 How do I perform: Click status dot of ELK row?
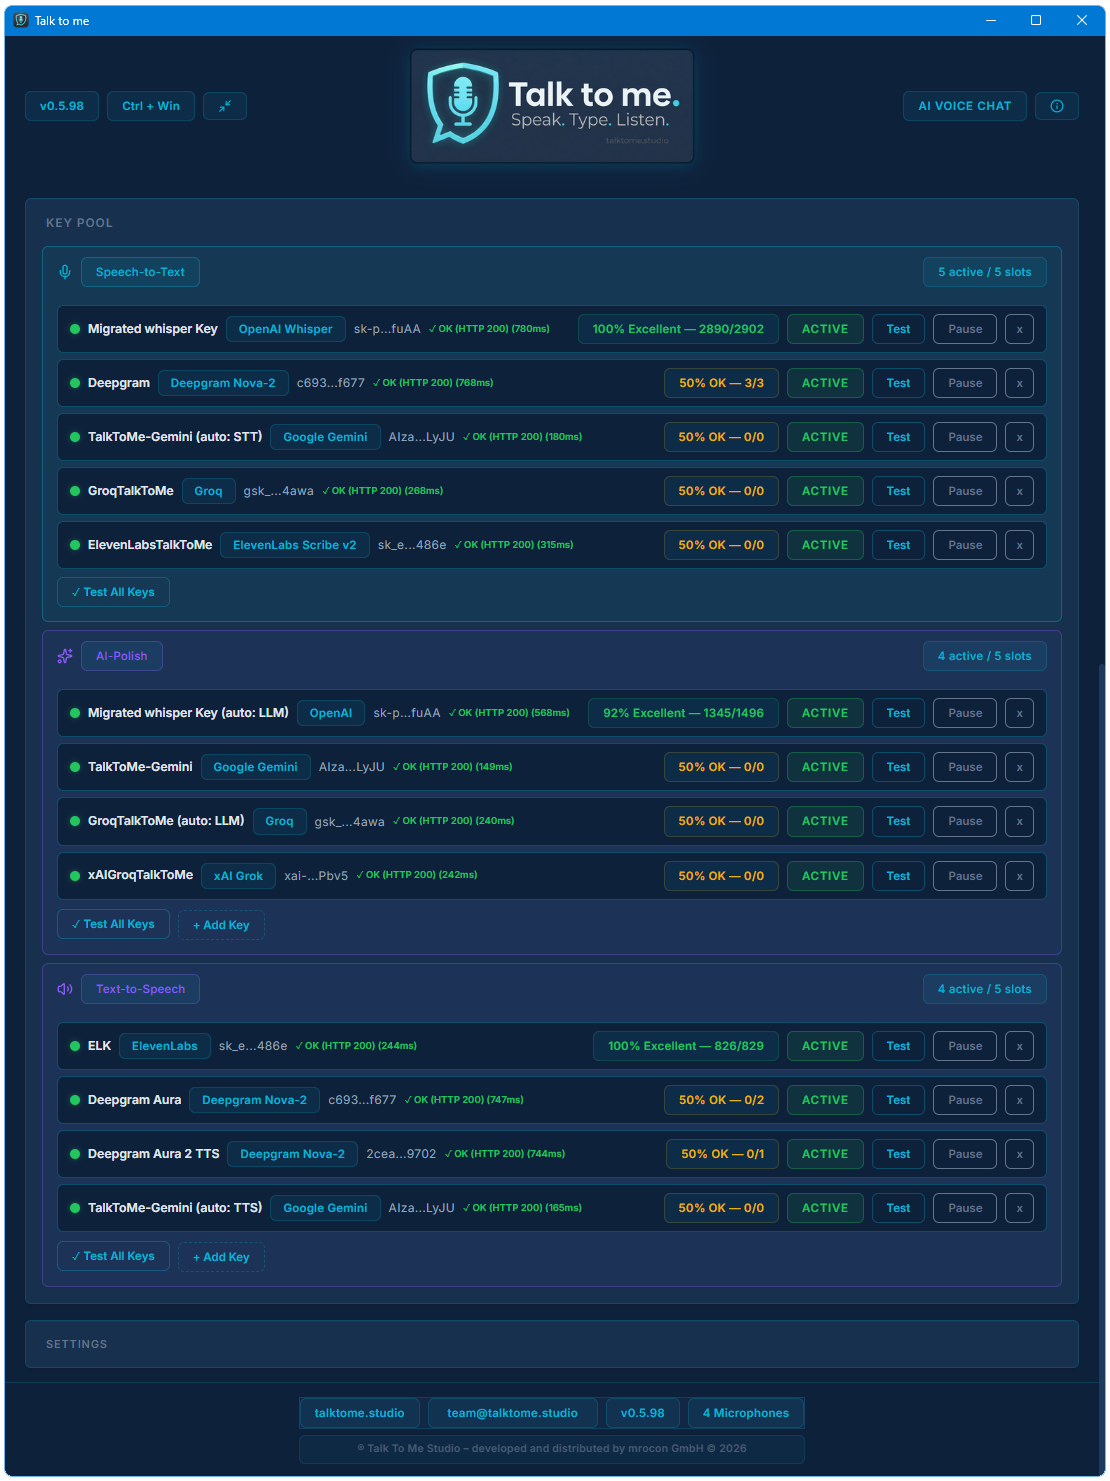(x=75, y=1046)
